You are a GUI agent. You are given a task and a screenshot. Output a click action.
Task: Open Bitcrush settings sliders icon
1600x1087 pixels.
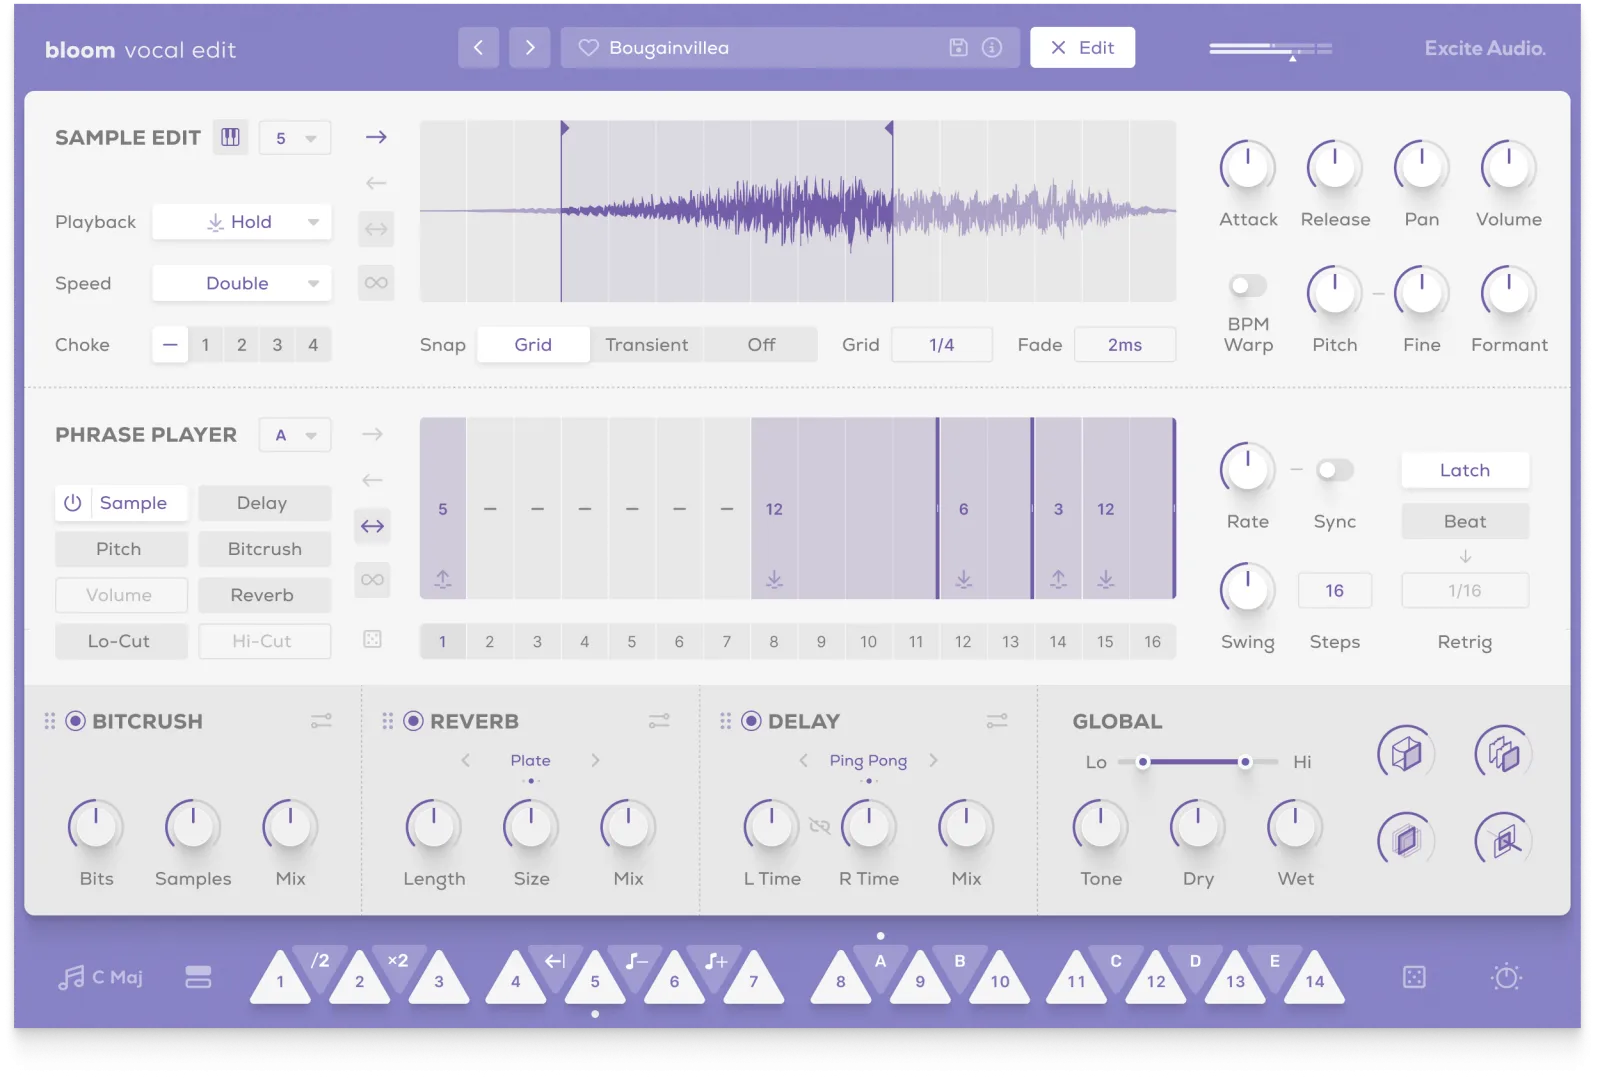321,721
